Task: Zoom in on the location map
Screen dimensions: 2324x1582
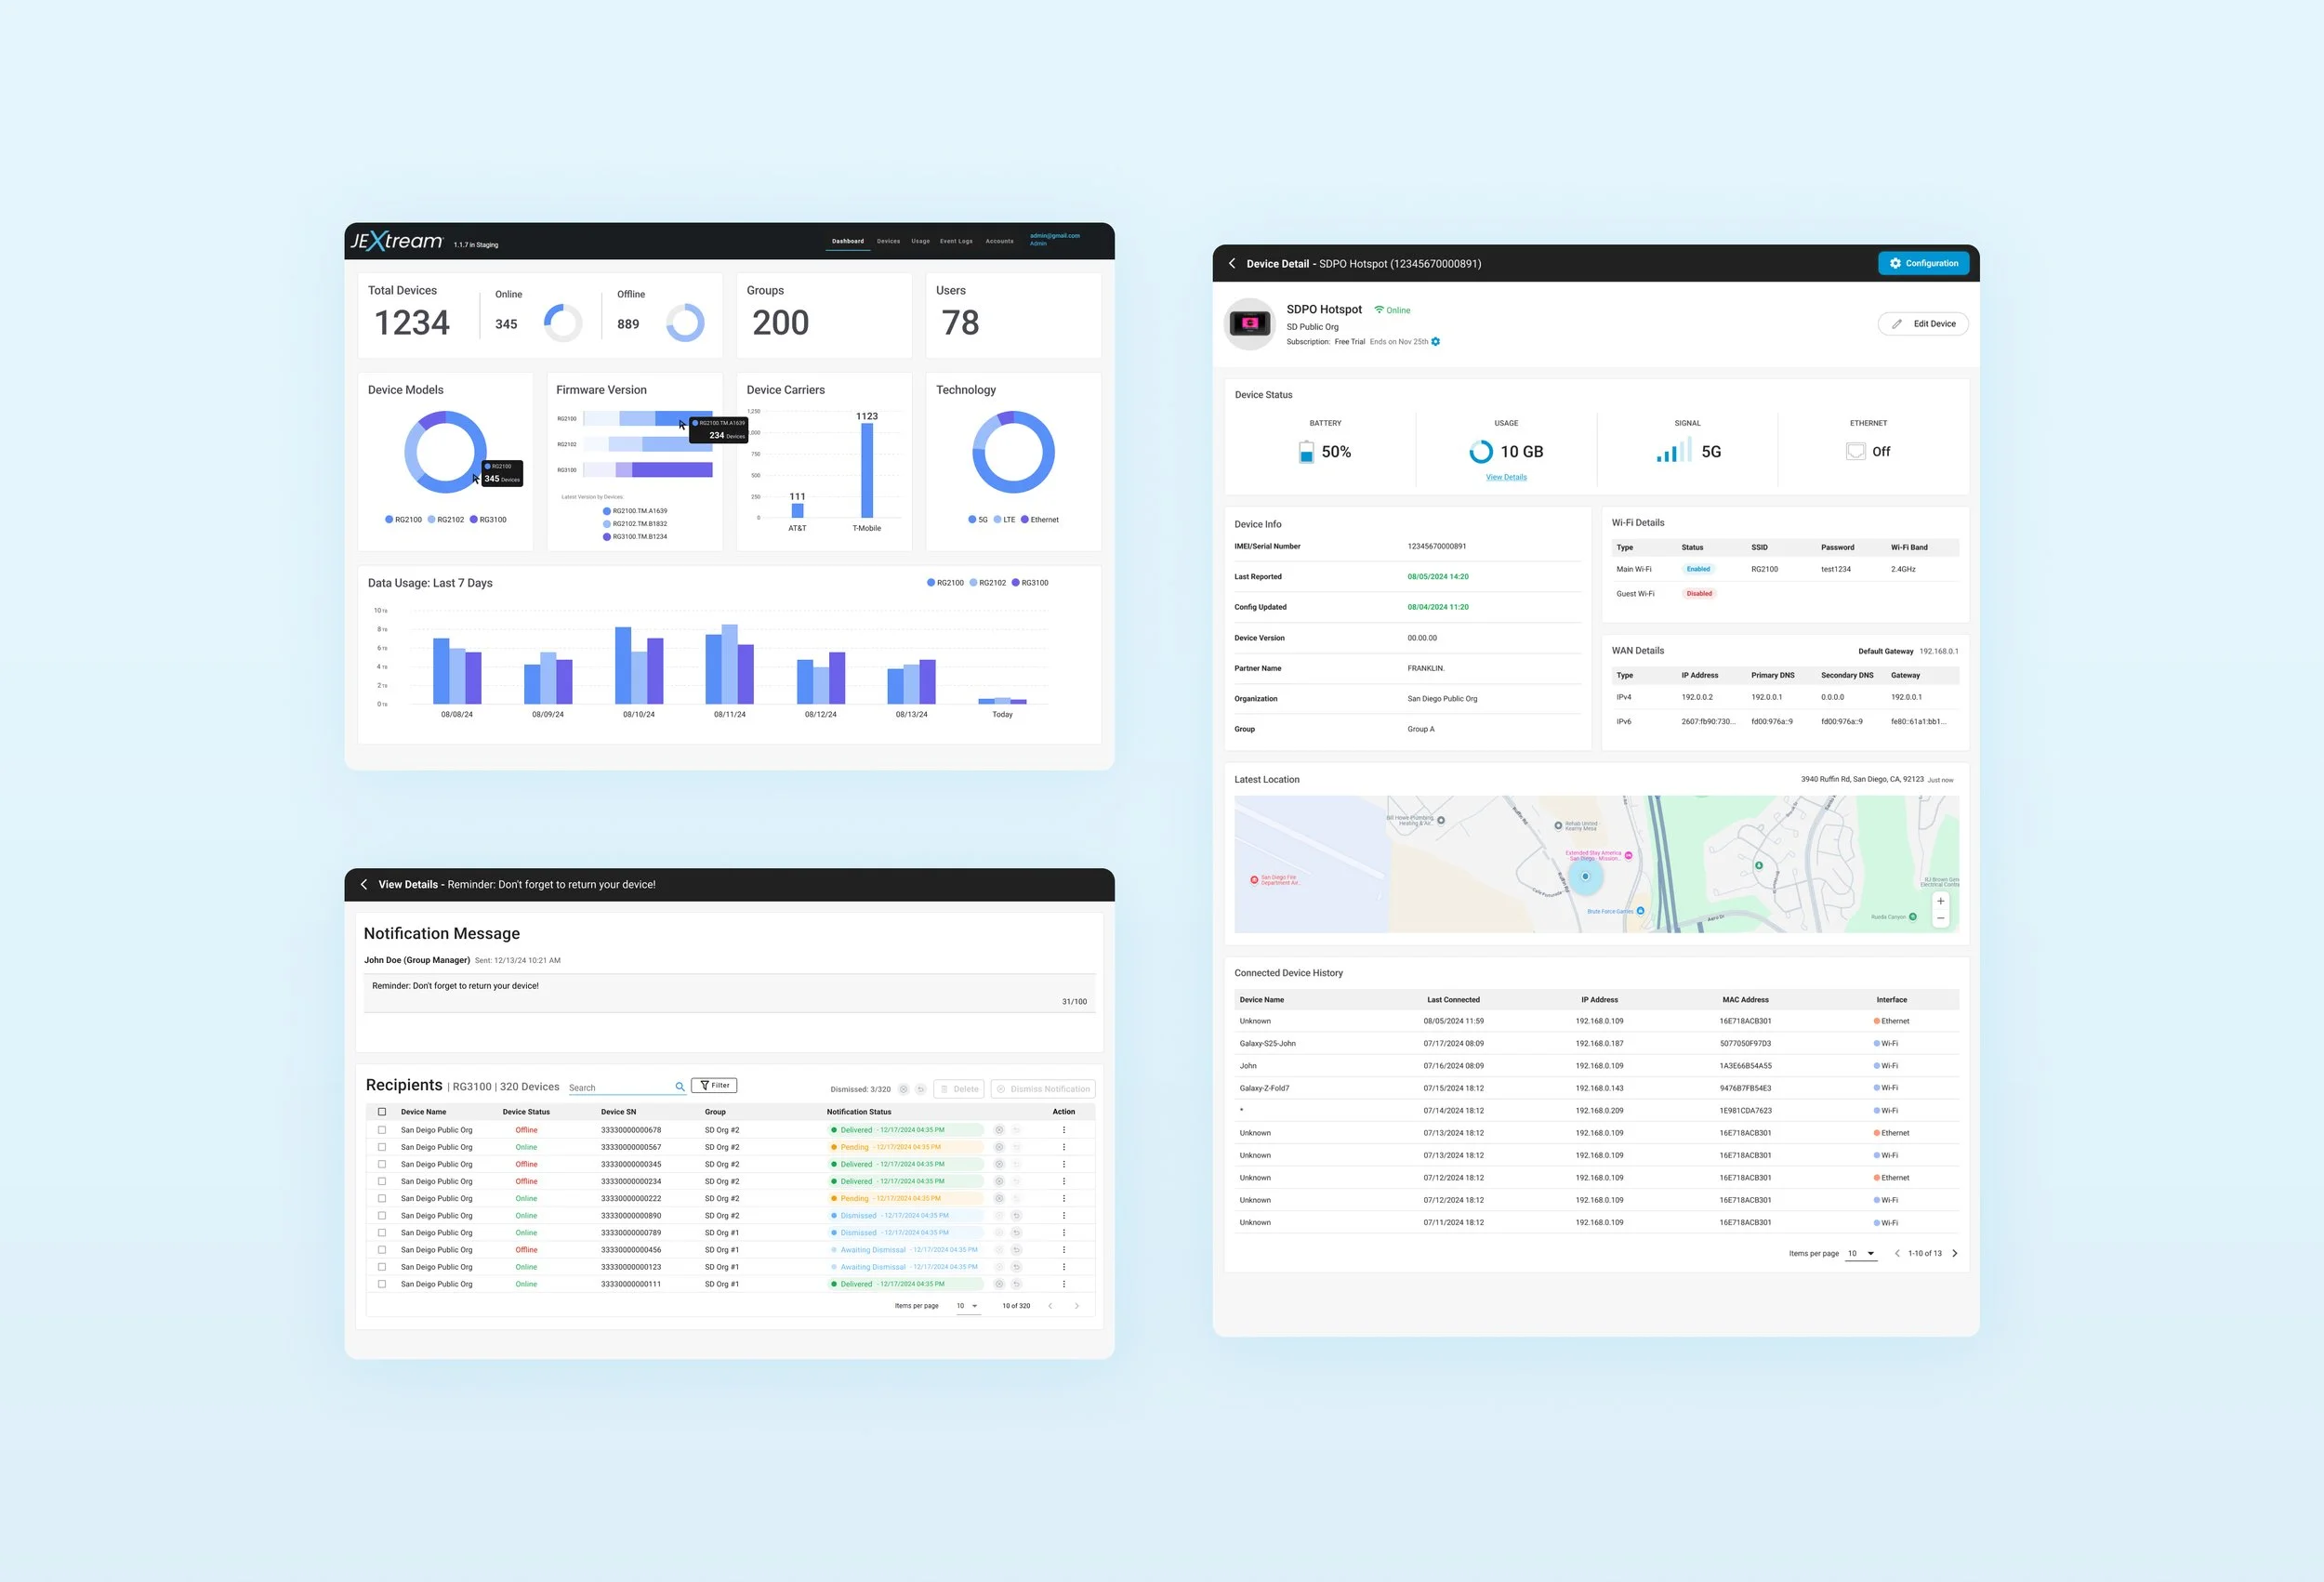Action: pyautogui.click(x=1940, y=901)
